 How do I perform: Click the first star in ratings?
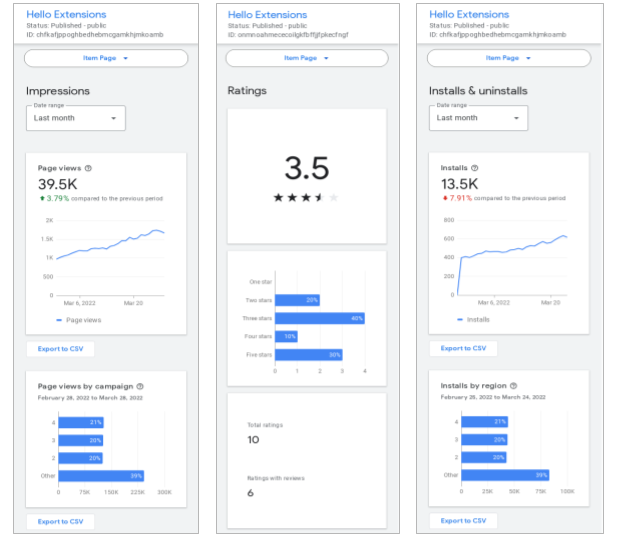coord(278,198)
